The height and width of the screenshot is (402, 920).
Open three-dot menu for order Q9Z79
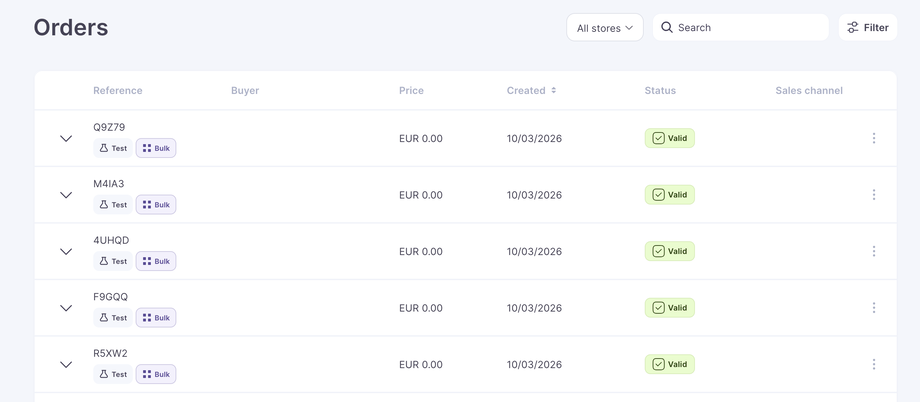click(x=873, y=138)
